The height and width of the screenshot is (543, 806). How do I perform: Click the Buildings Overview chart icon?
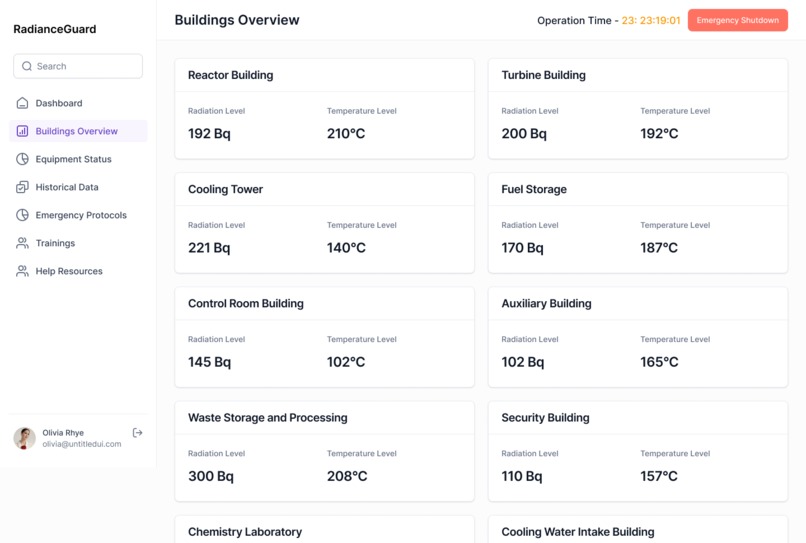point(22,131)
